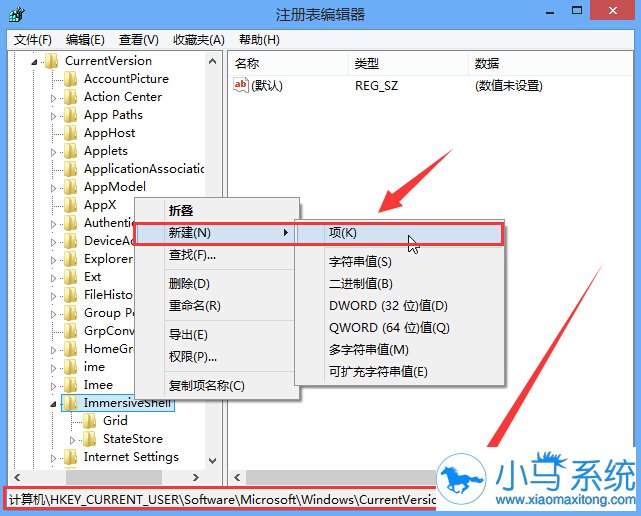The height and width of the screenshot is (516, 641).
Task: Open the 编辑(E) menu
Action: (85, 40)
